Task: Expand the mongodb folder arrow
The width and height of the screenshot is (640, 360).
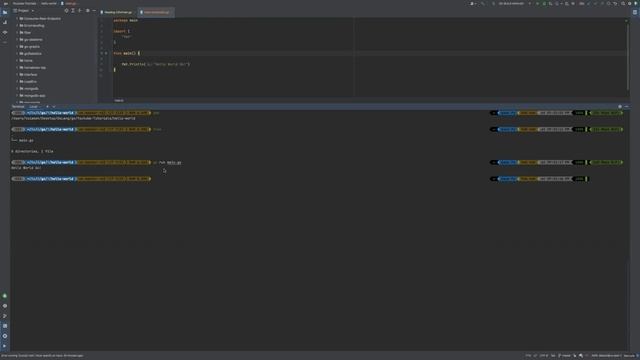Action: pyautogui.click(x=17, y=88)
